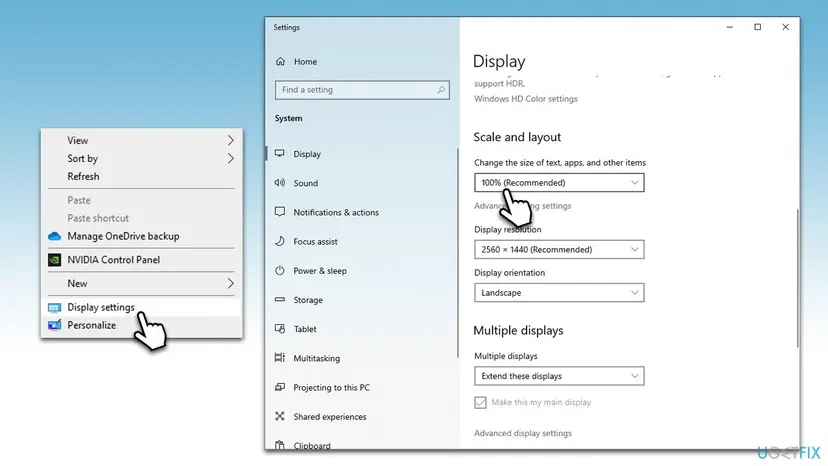Open Advanced display settings link
The height and width of the screenshot is (466, 828).
[523, 433]
